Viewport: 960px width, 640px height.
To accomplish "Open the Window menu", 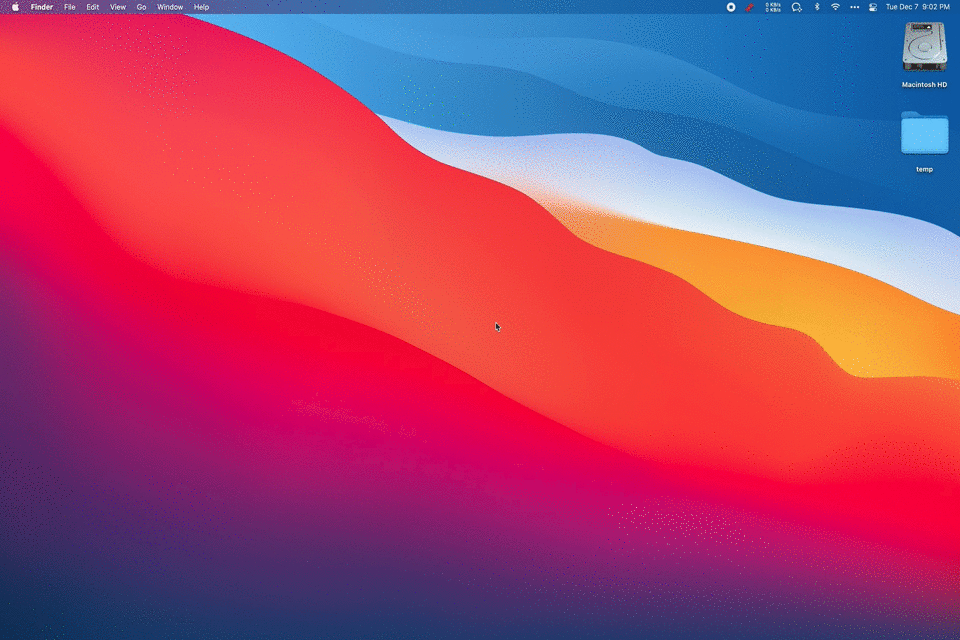I will [170, 7].
